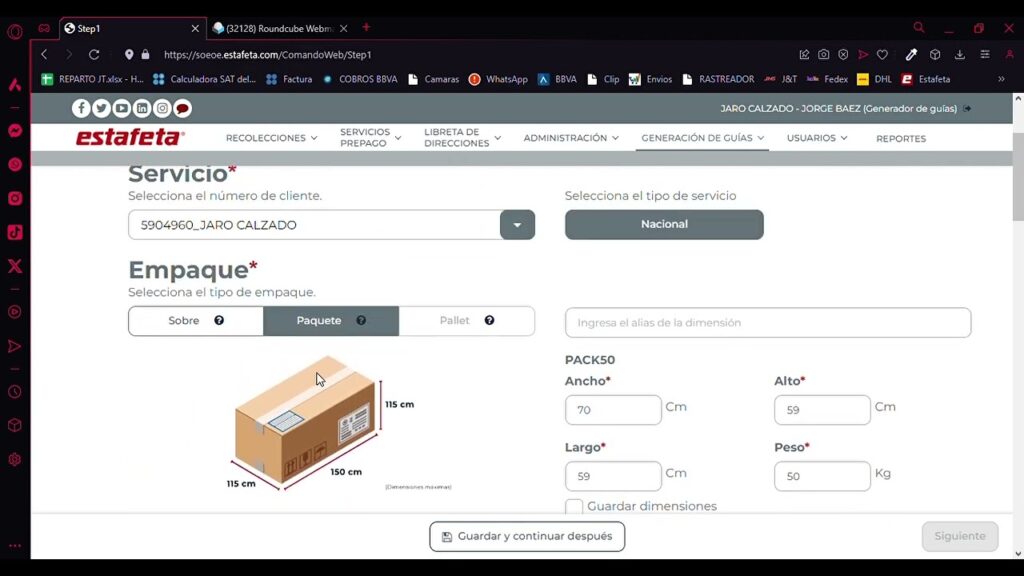Open browser settings gear in sidebar
Screen dimensions: 1024x576
(x=15, y=460)
